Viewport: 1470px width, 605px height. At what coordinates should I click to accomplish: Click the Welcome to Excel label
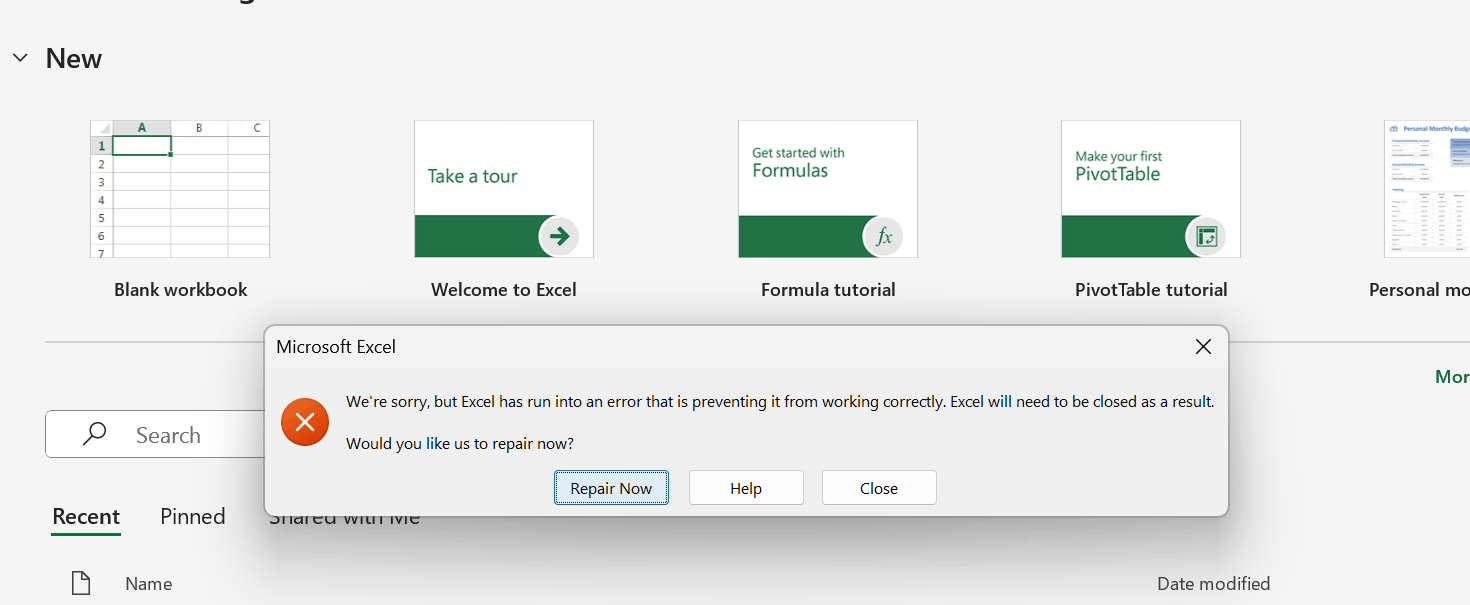pos(504,290)
